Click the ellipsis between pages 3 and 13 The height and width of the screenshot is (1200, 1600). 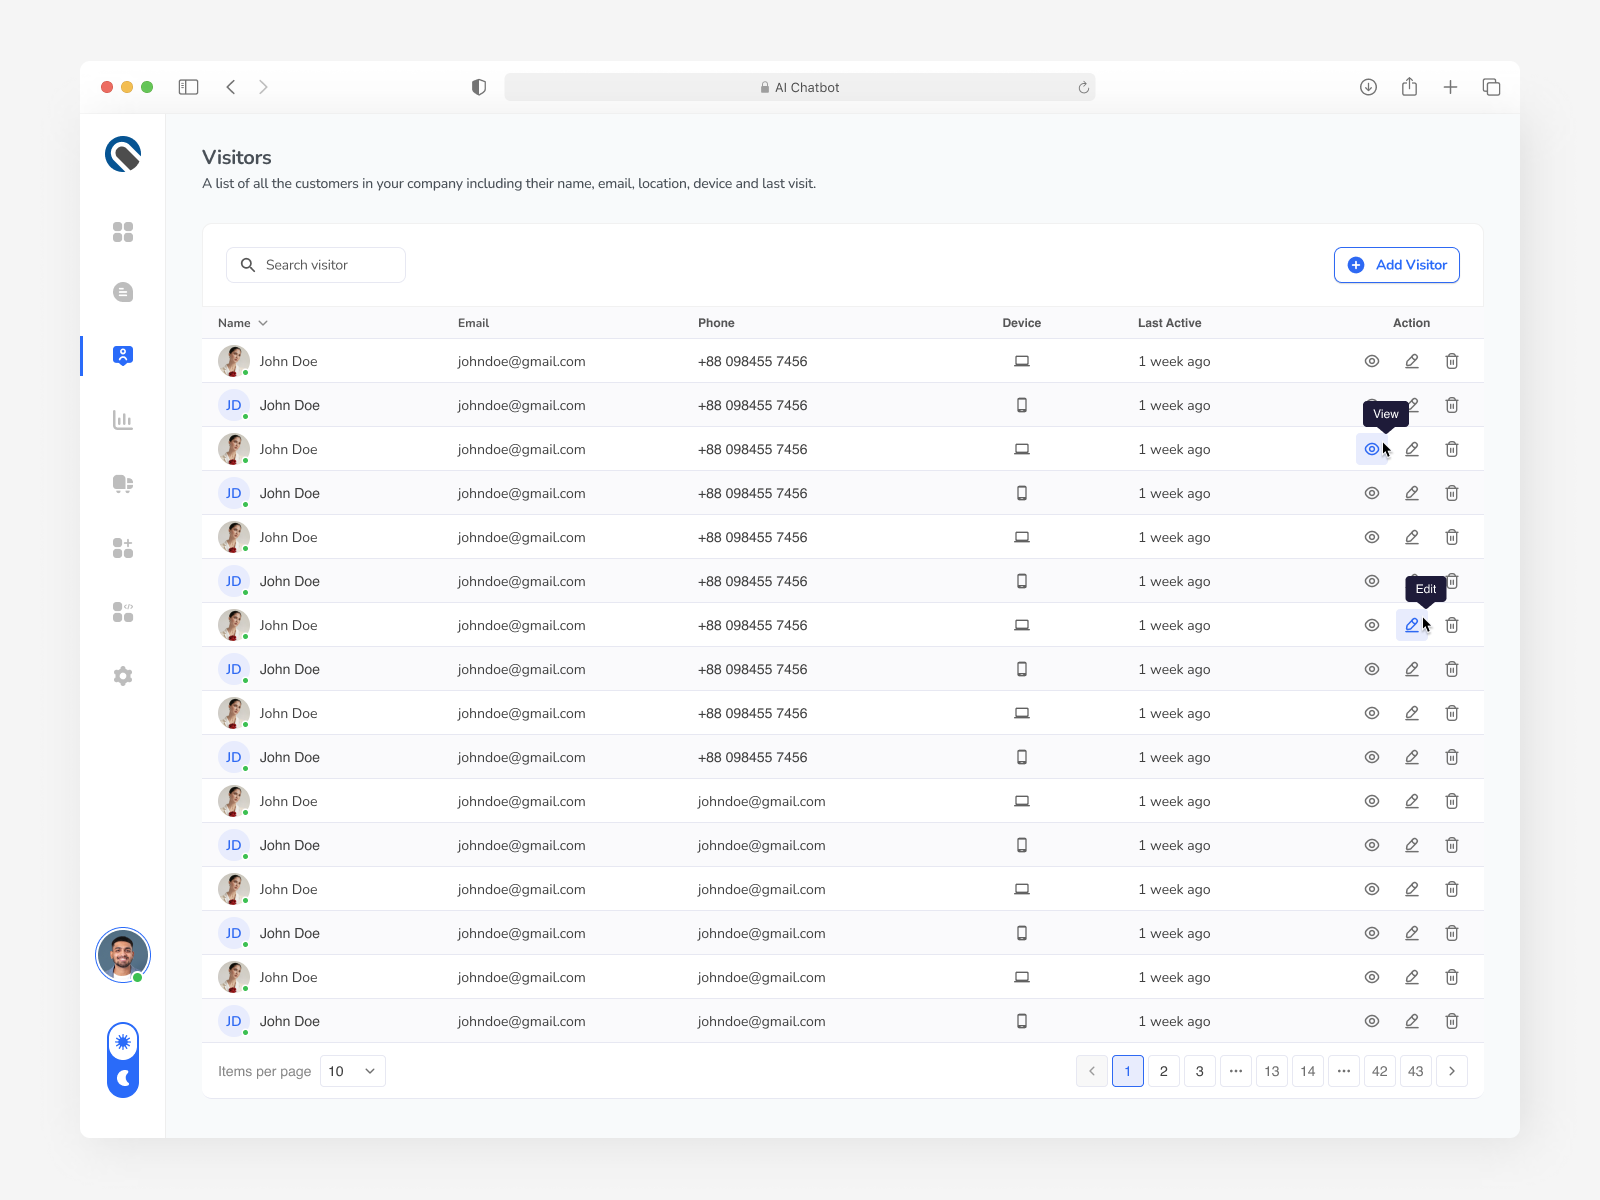(1236, 1071)
